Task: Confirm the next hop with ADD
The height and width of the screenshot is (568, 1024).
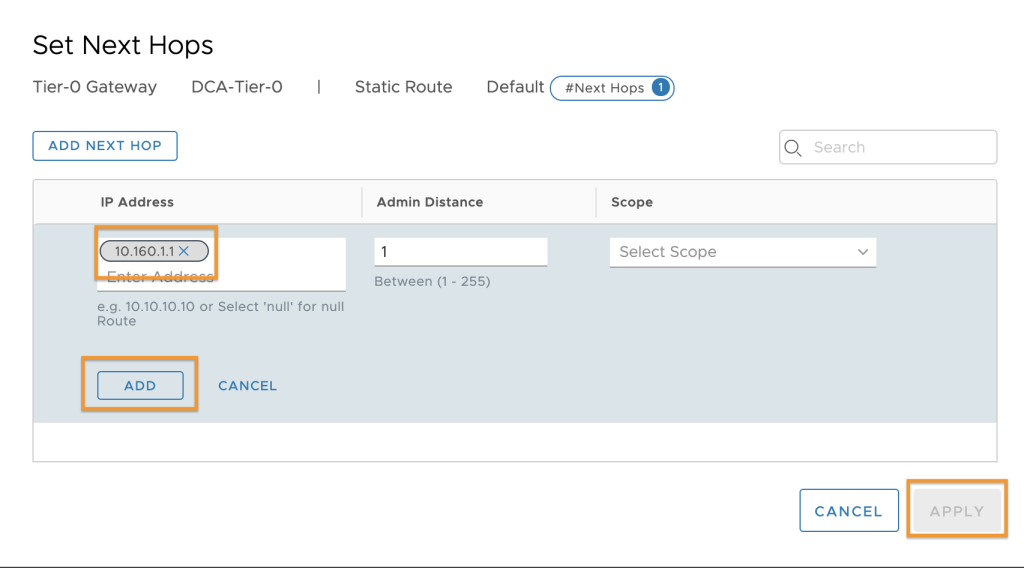Action: point(140,385)
